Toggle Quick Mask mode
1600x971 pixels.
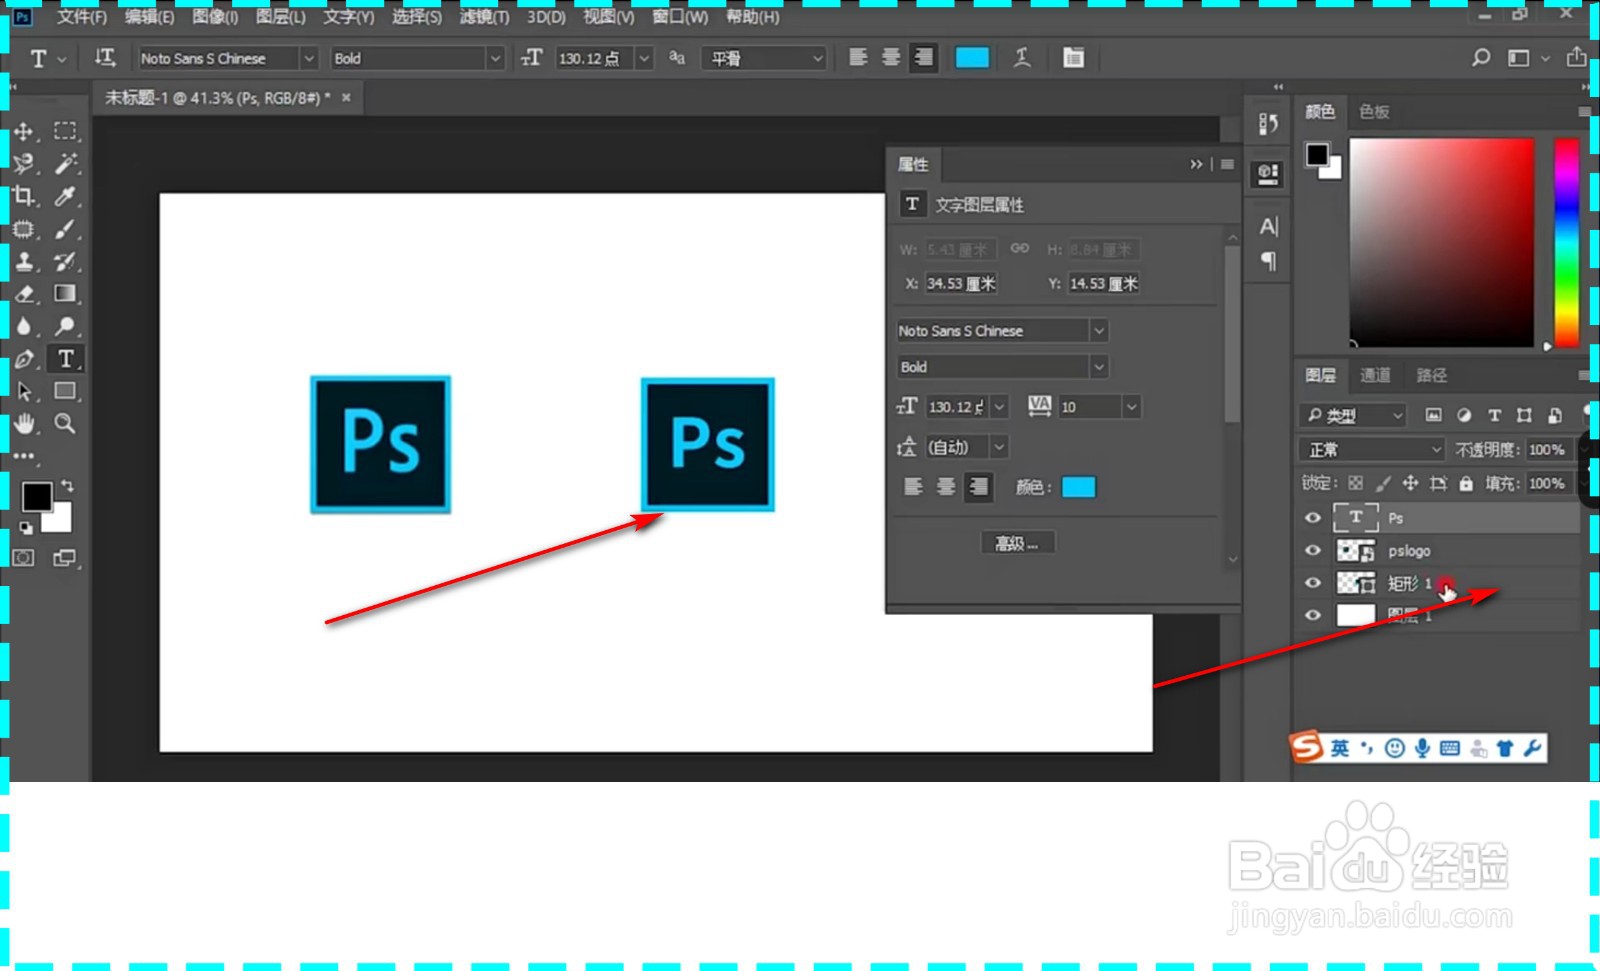(x=24, y=558)
